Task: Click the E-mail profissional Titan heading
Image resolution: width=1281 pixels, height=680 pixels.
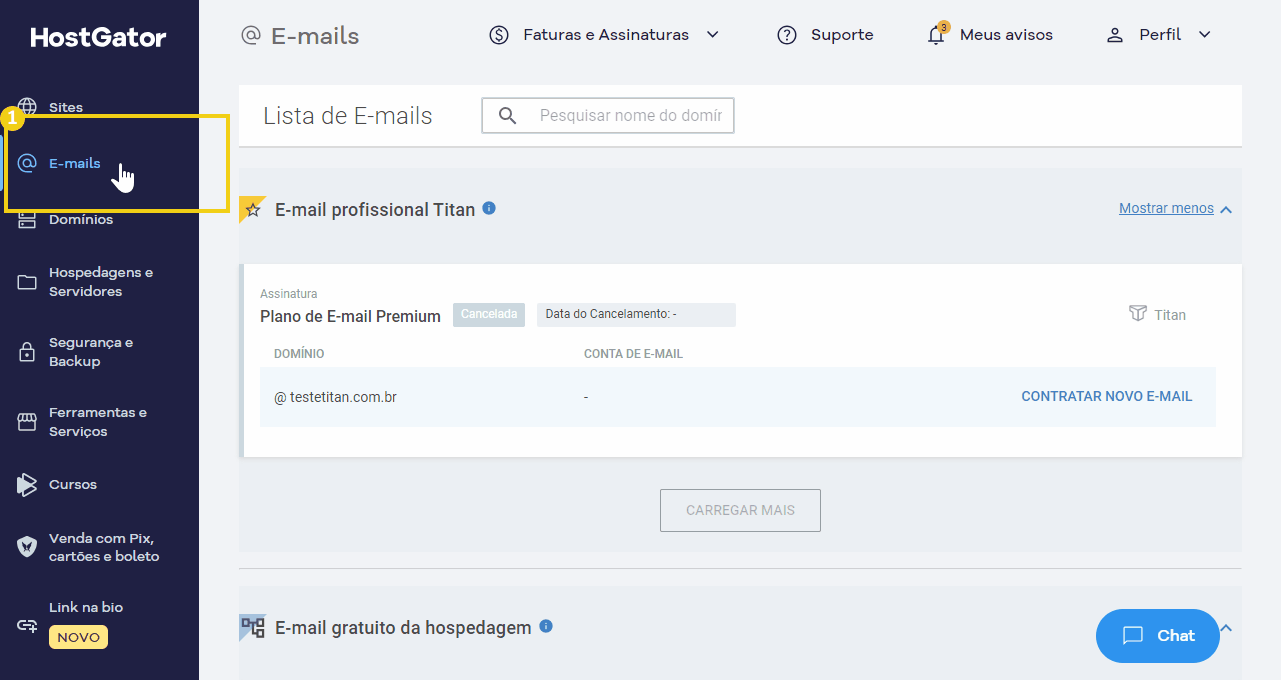Action: pyautogui.click(x=375, y=210)
